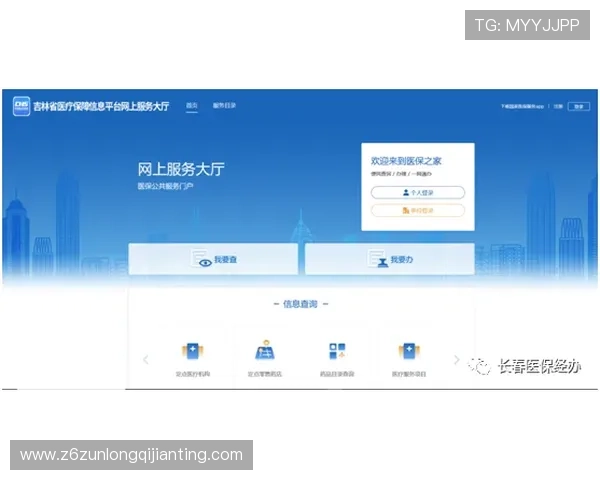Click the 信息查询 section heading
Viewport: 600px width, 480px height.
pos(301,304)
